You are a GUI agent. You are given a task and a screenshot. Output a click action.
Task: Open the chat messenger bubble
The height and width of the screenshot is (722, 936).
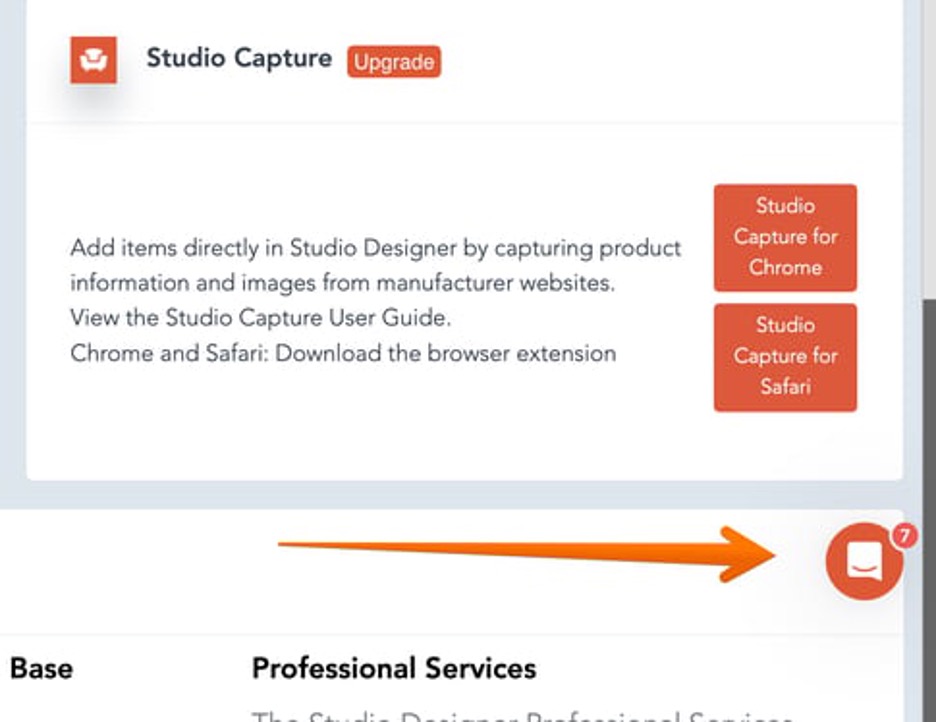coord(864,561)
